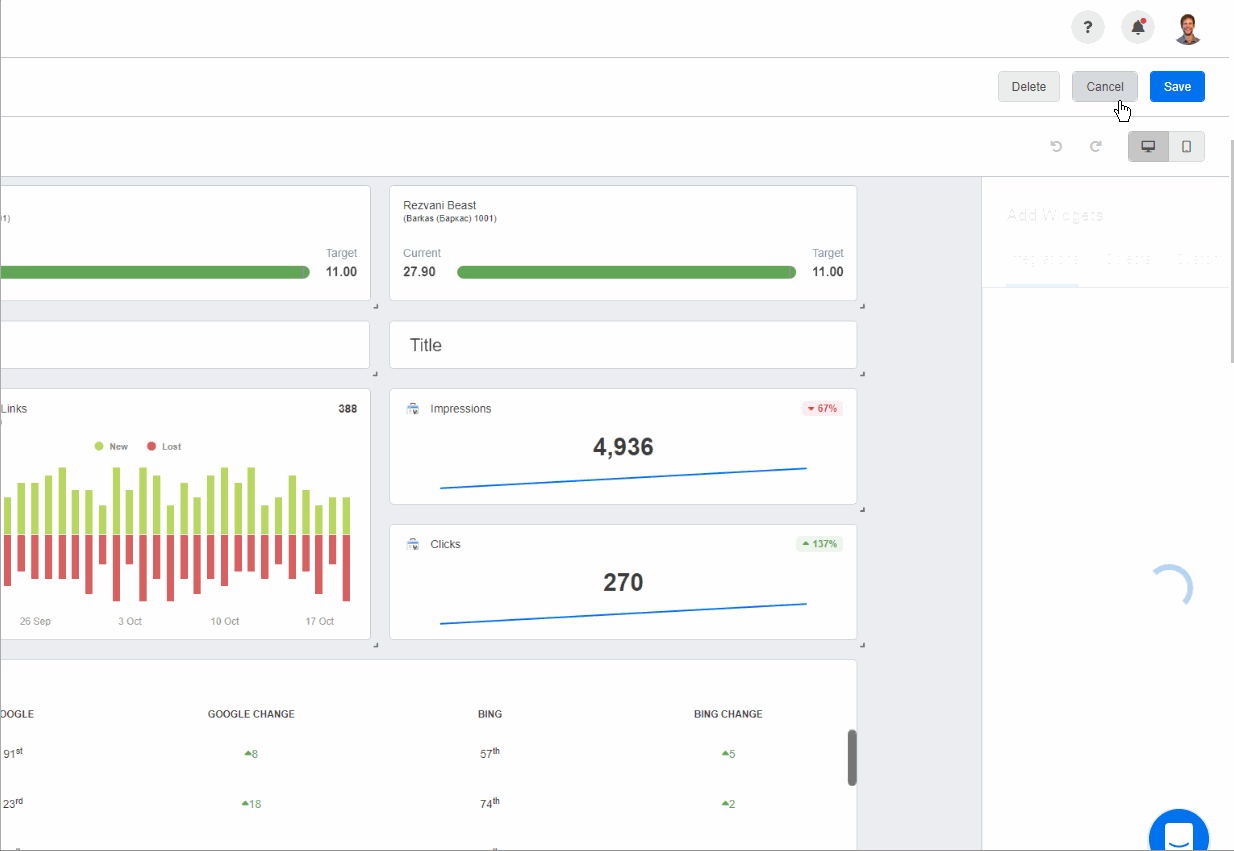
Task: Click the table's vertical scrollbar thumb
Action: click(x=852, y=757)
